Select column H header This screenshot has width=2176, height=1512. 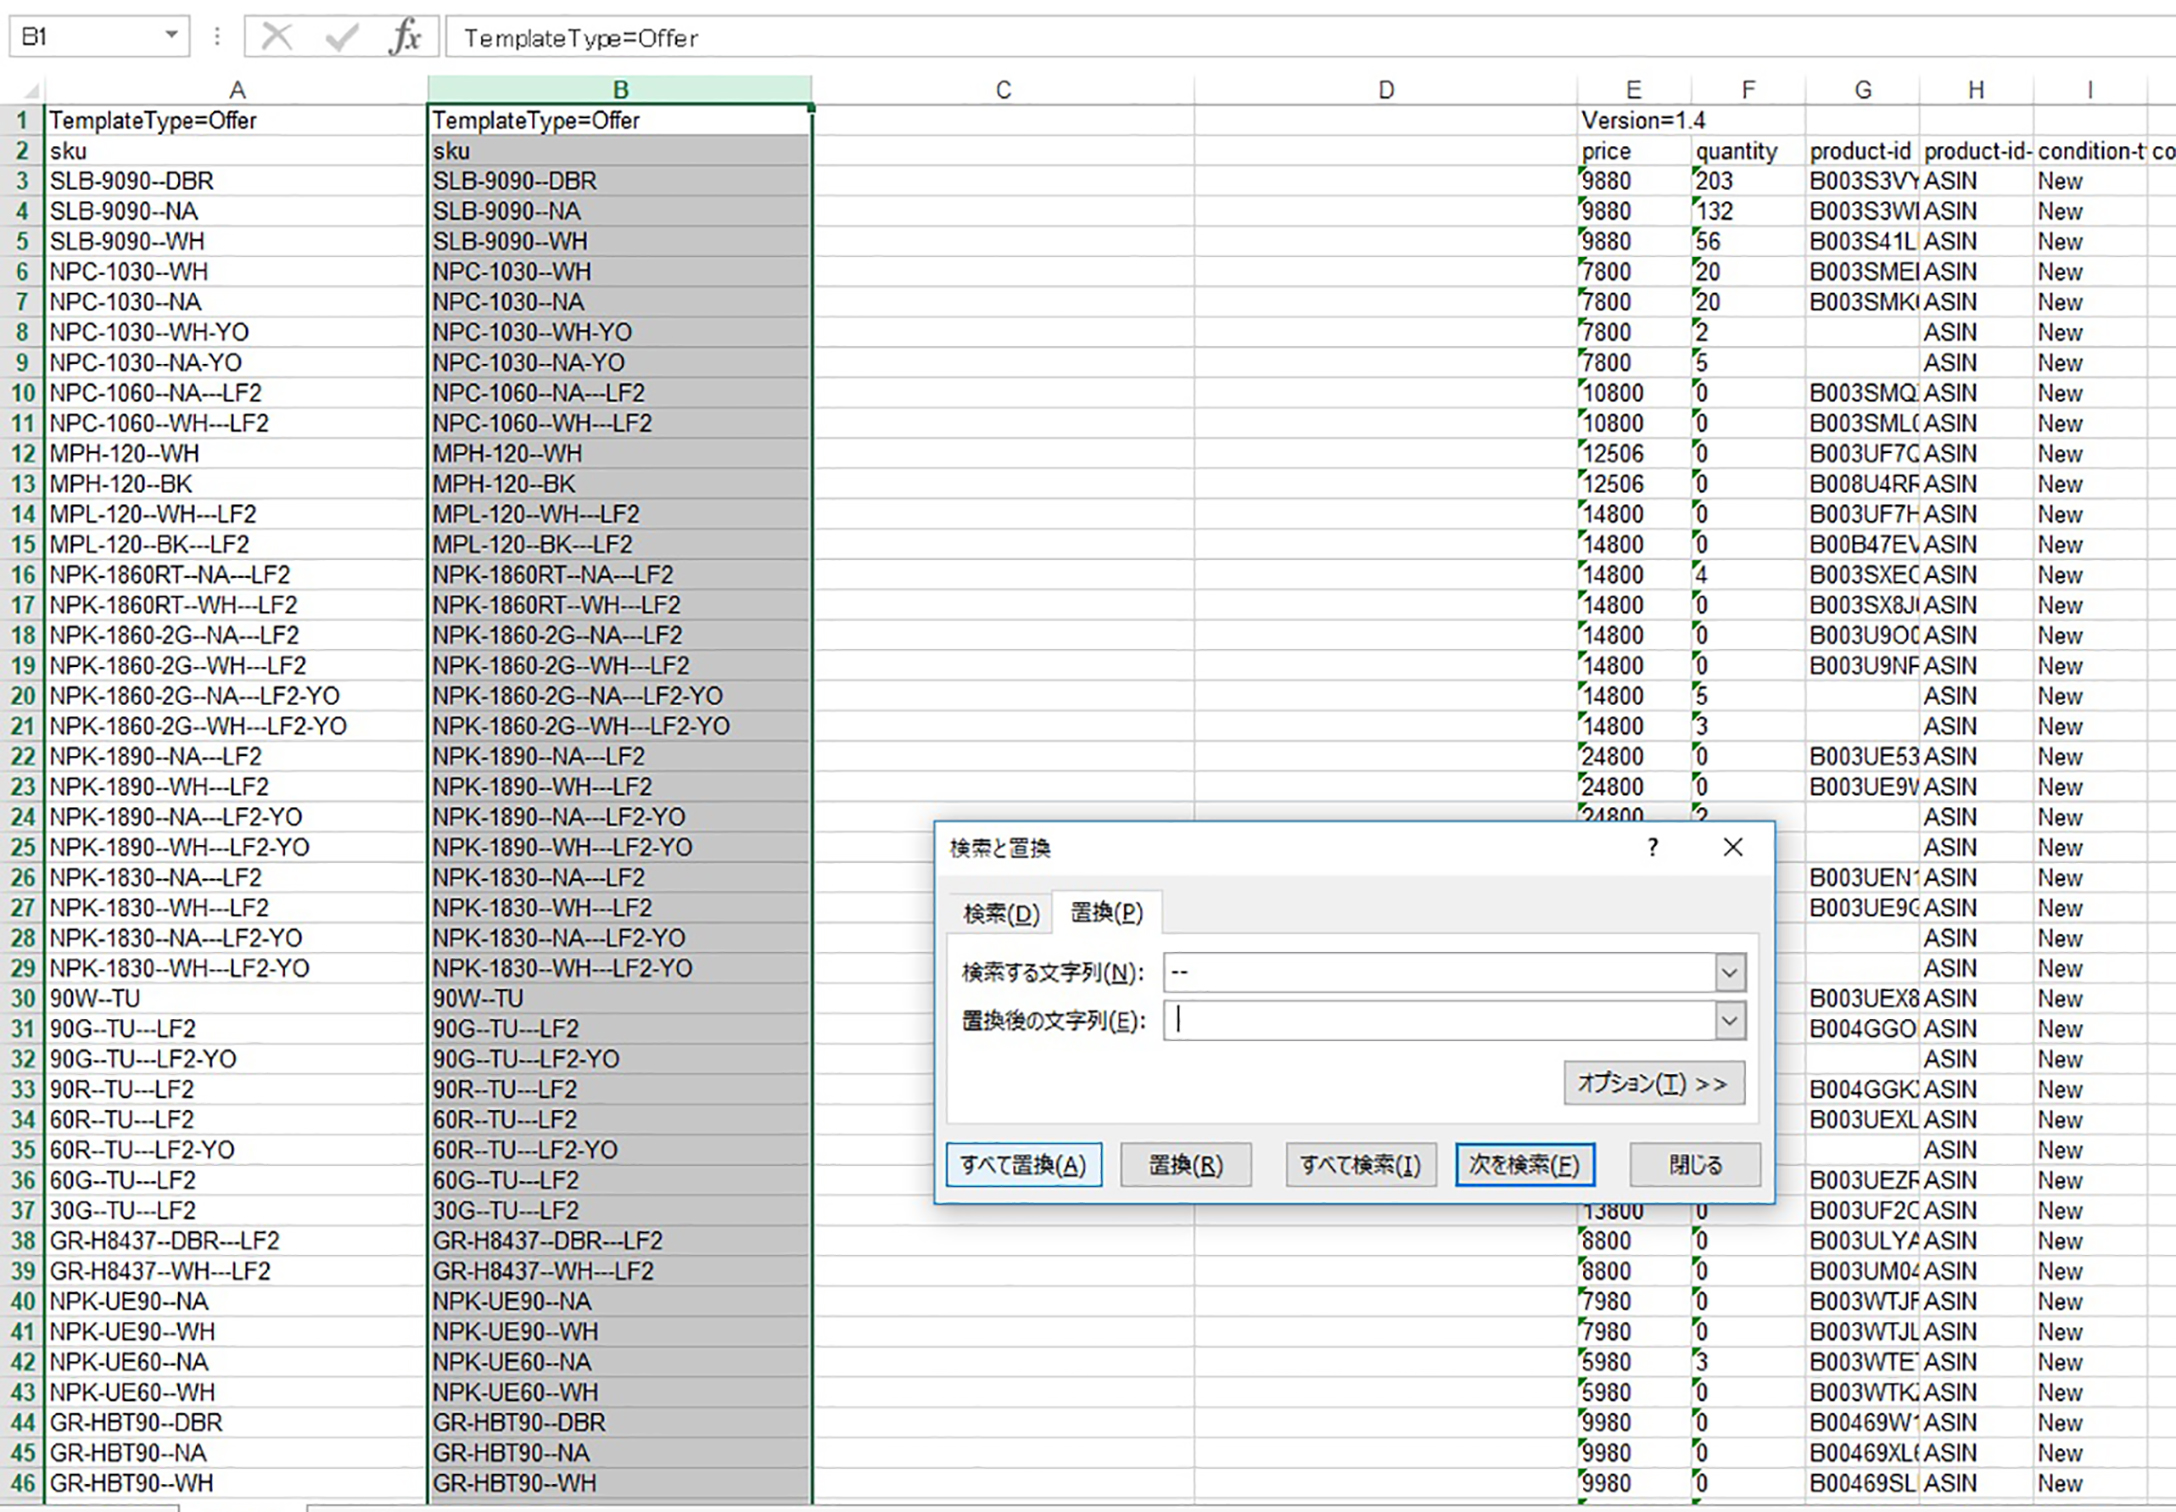[1976, 90]
